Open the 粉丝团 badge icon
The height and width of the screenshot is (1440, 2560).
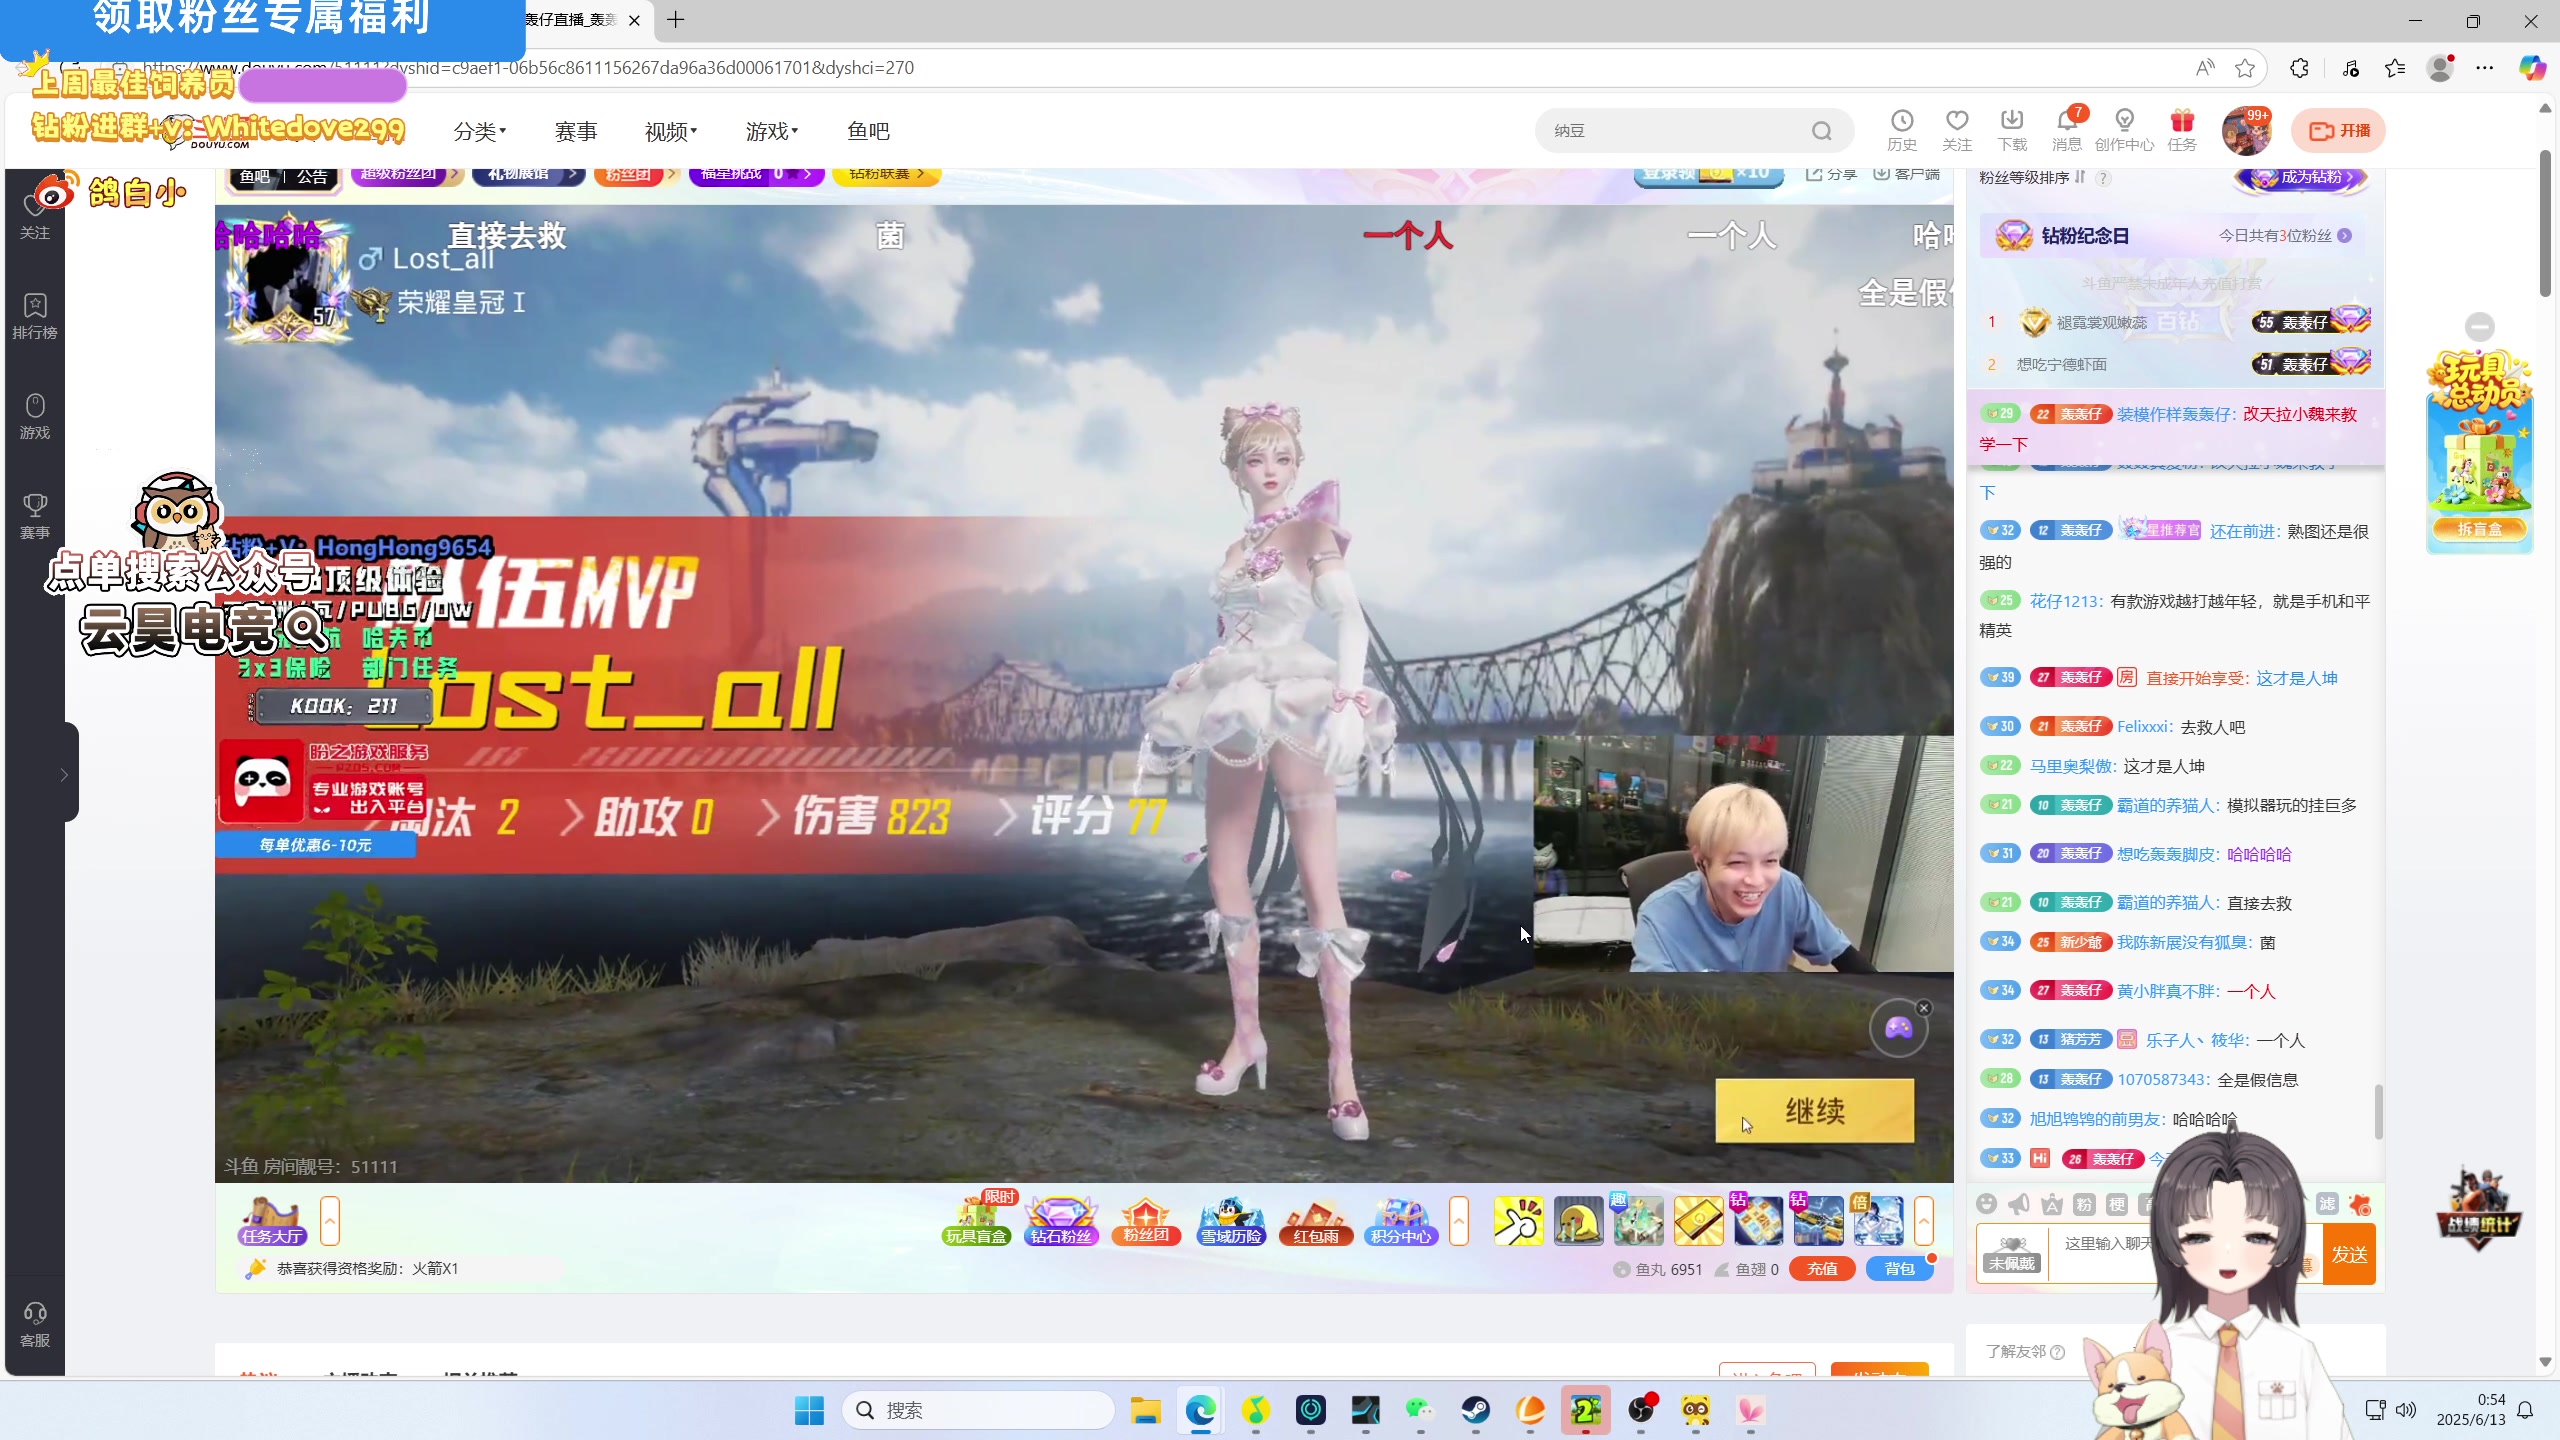coord(1146,1221)
